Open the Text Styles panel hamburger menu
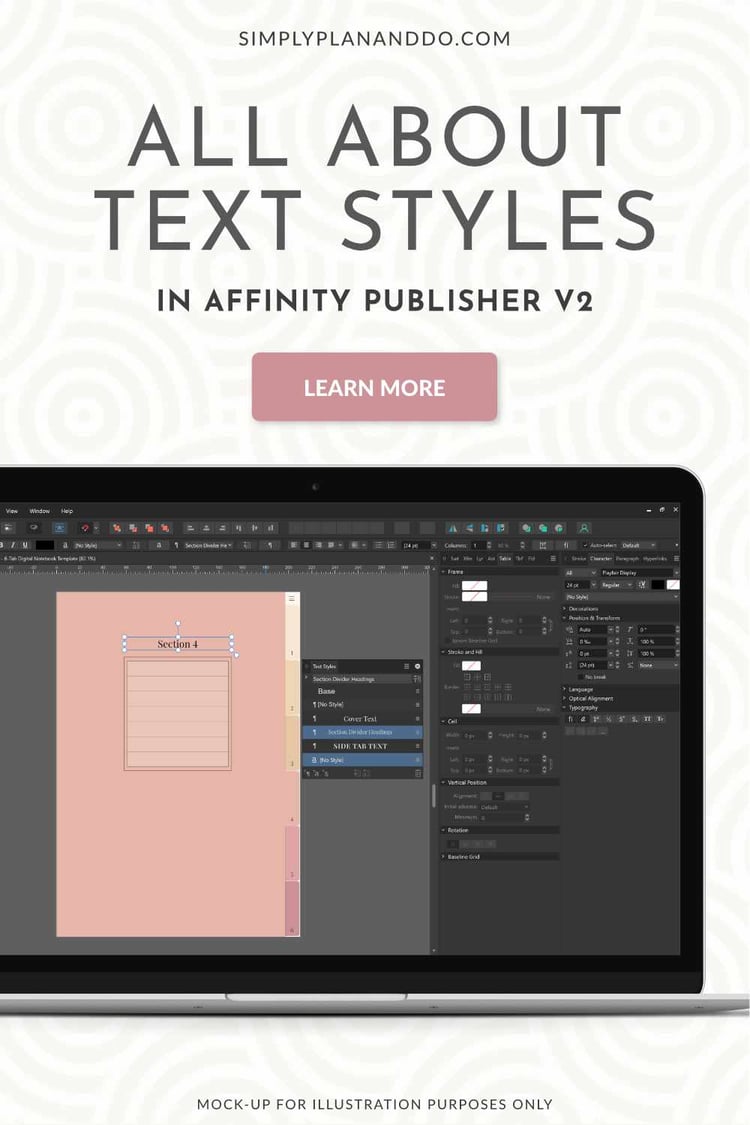 [x=406, y=667]
